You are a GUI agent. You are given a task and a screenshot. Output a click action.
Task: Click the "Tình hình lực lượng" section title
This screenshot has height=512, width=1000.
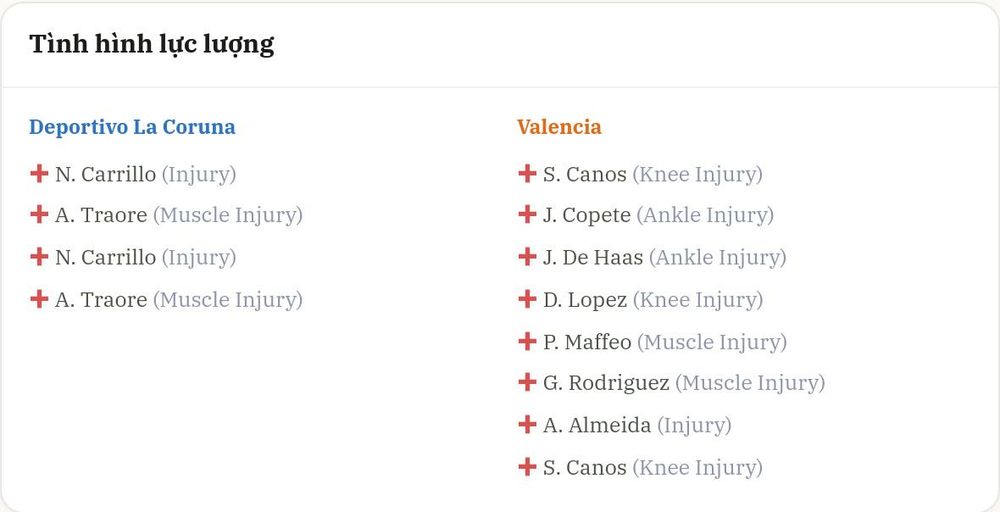tap(152, 45)
